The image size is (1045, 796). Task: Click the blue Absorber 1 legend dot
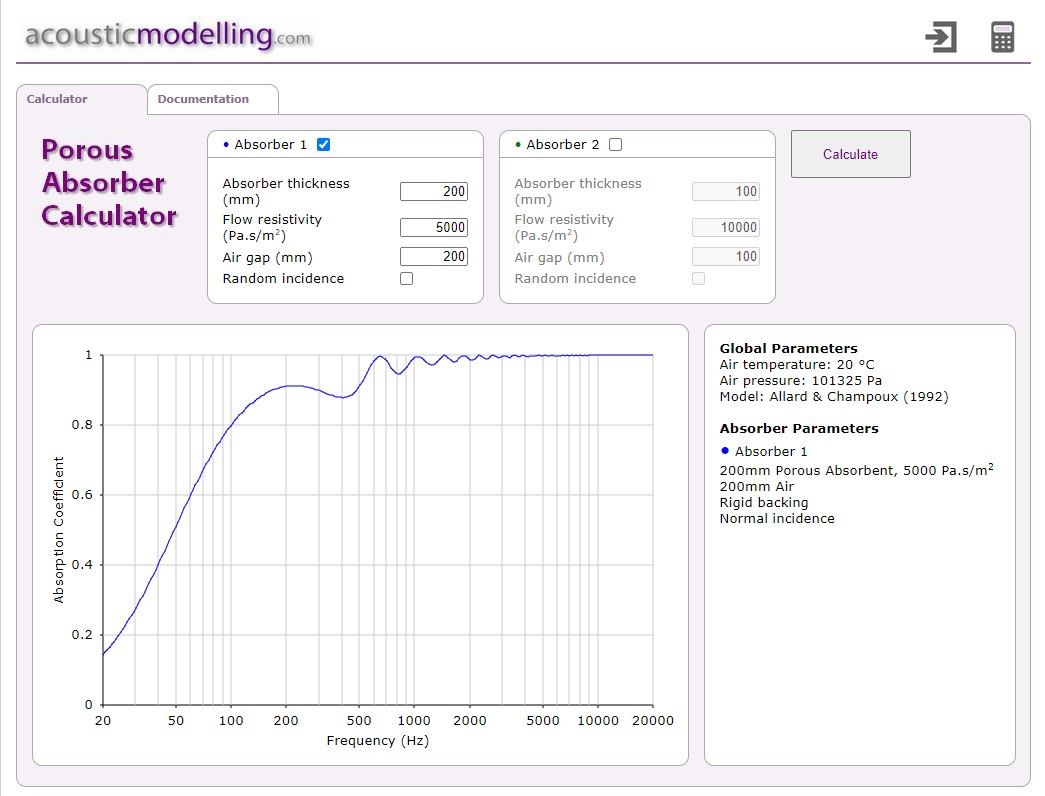pos(725,451)
